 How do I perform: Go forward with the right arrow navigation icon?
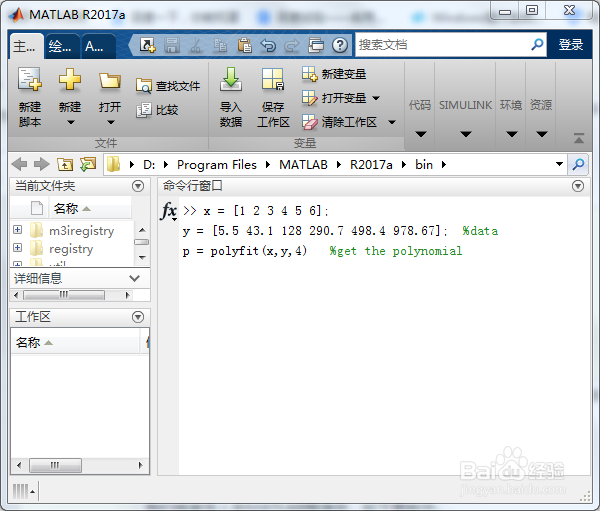click(x=42, y=165)
